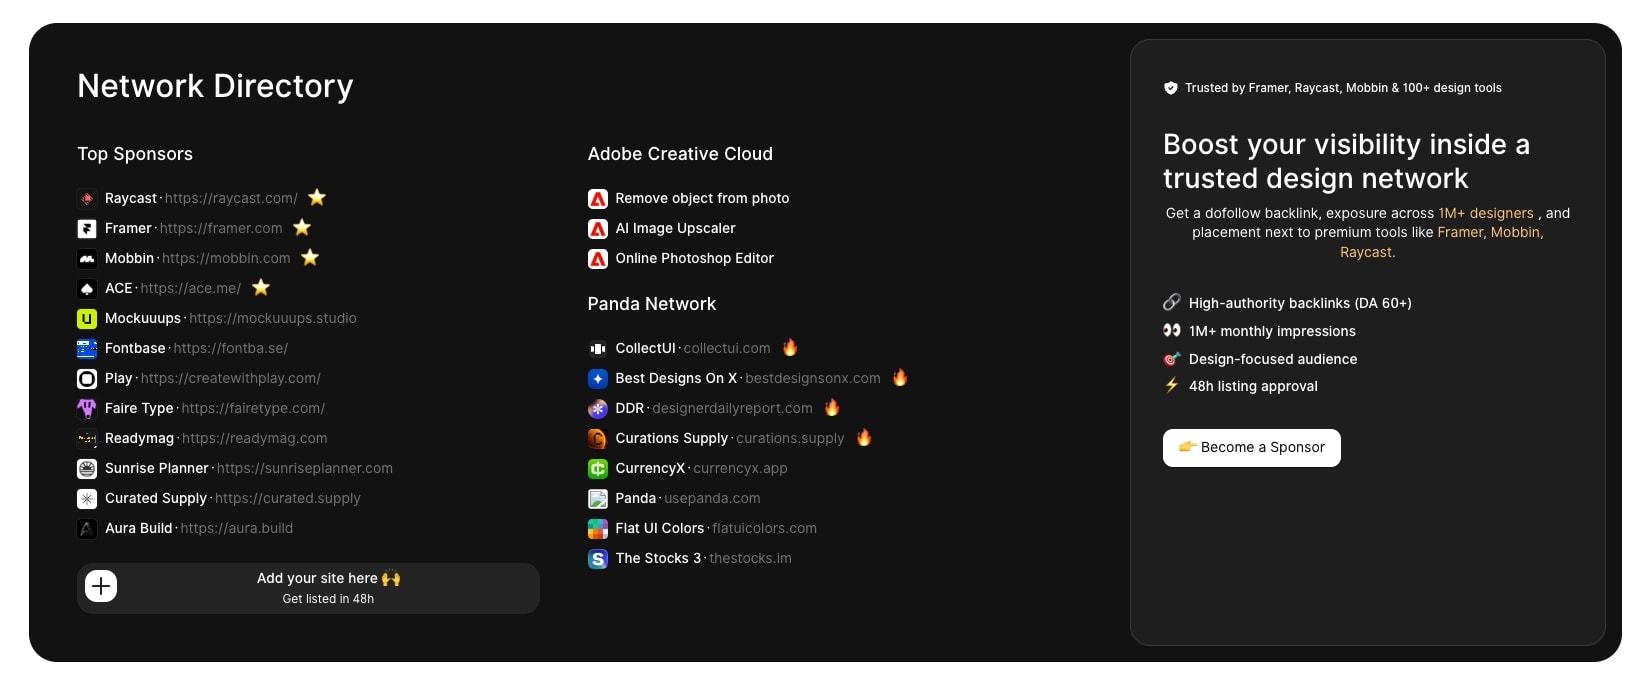This screenshot has height=681, width=1641.
Task: Click the orange 1M+ designers text
Action: click(x=1486, y=213)
